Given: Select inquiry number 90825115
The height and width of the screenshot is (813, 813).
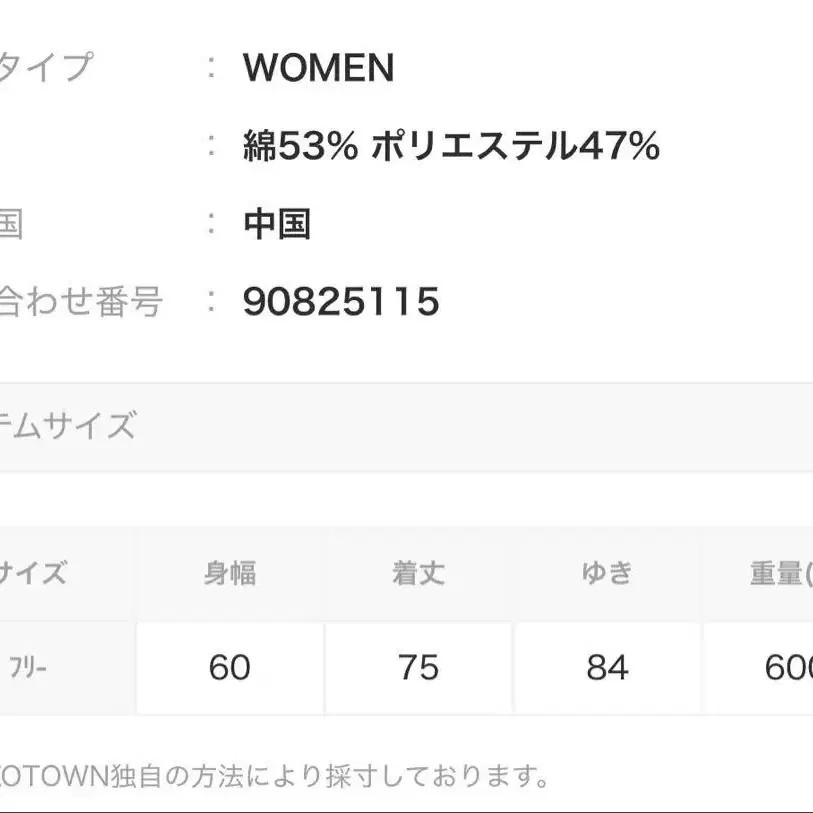Looking at the screenshot, I should 341,301.
